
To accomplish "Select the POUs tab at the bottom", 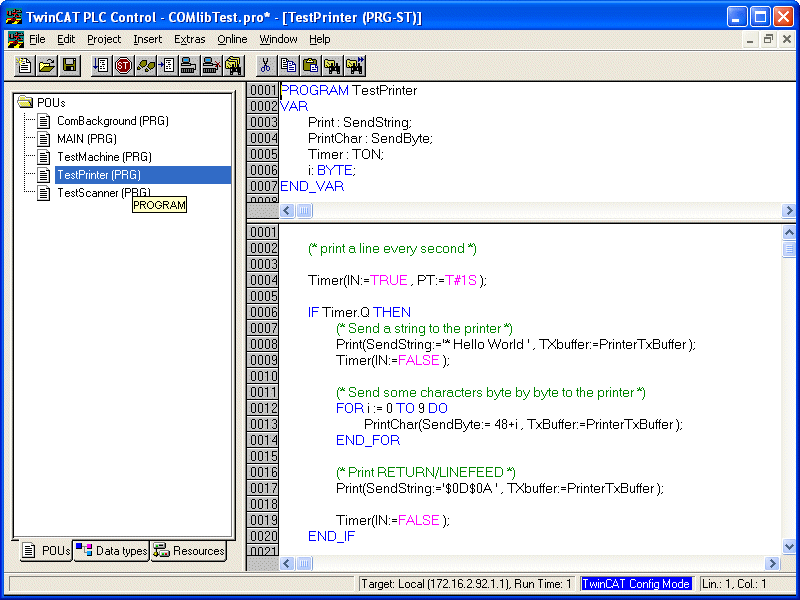I will 46,551.
